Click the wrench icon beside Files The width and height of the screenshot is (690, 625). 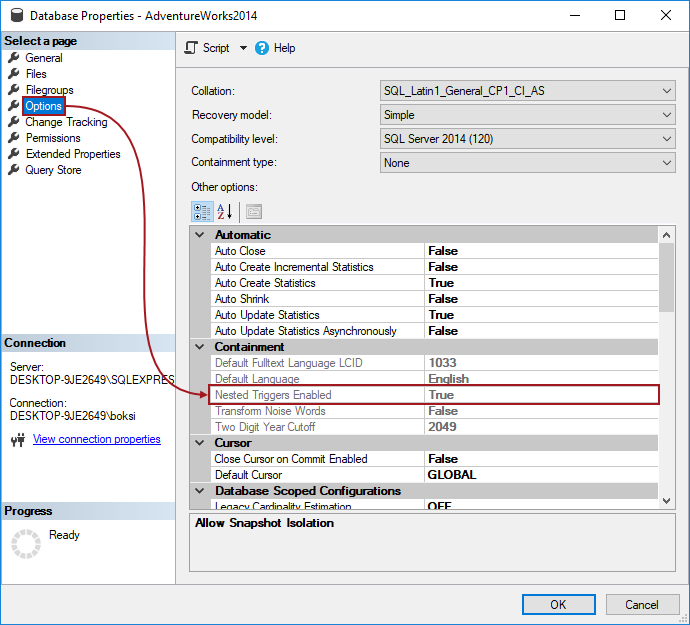(x=14, y=73)
